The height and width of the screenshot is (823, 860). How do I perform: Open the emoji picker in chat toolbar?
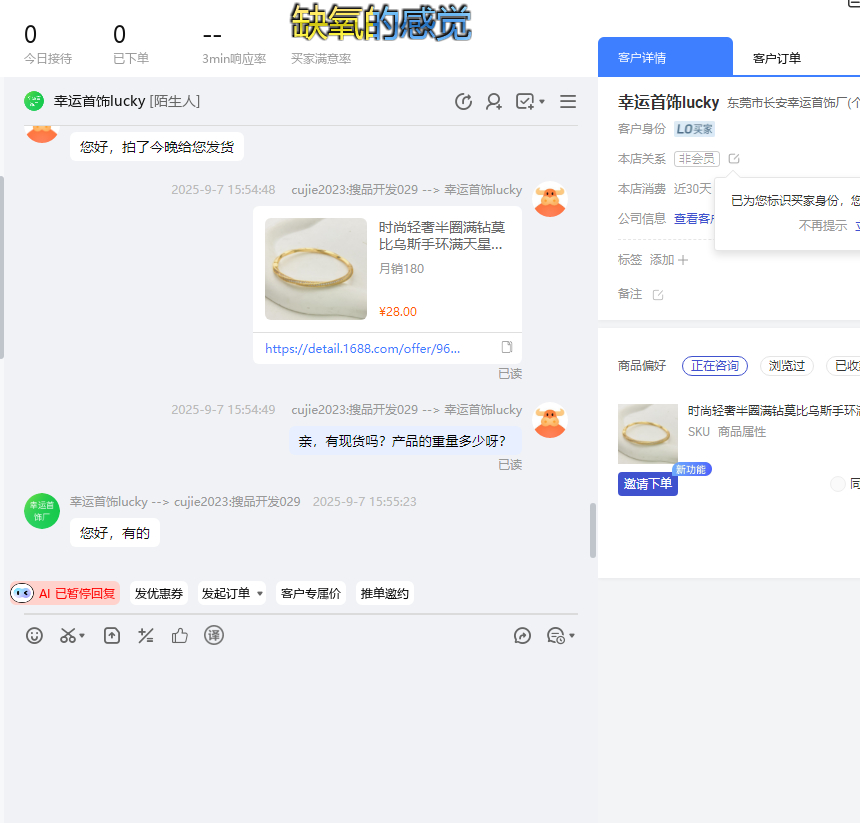tap(35, 635)
